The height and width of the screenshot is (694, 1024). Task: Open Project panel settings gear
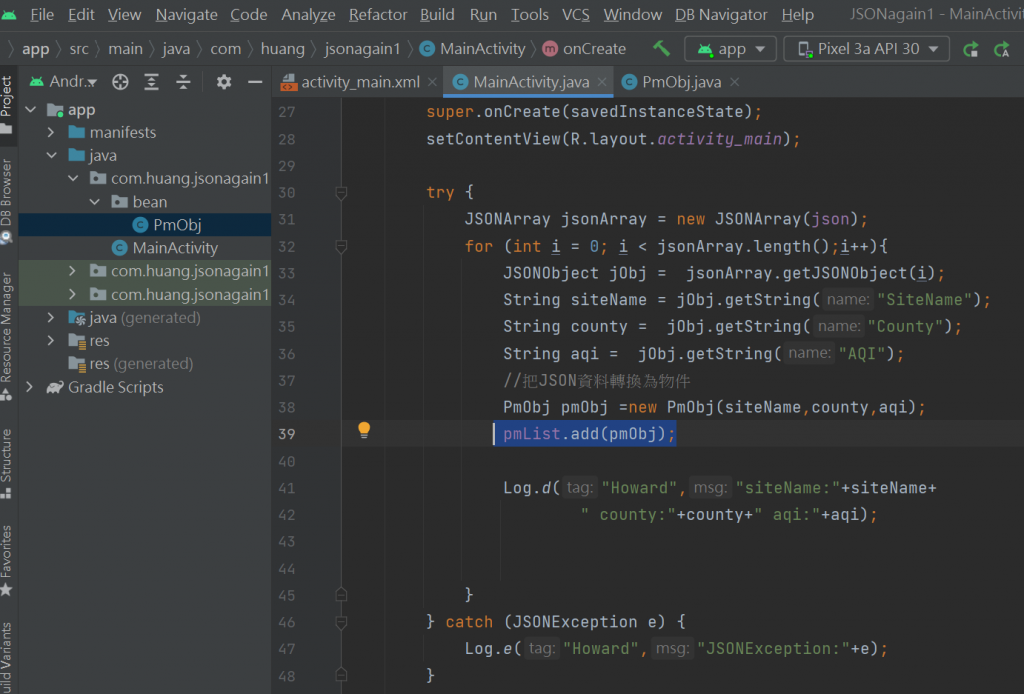224,82
